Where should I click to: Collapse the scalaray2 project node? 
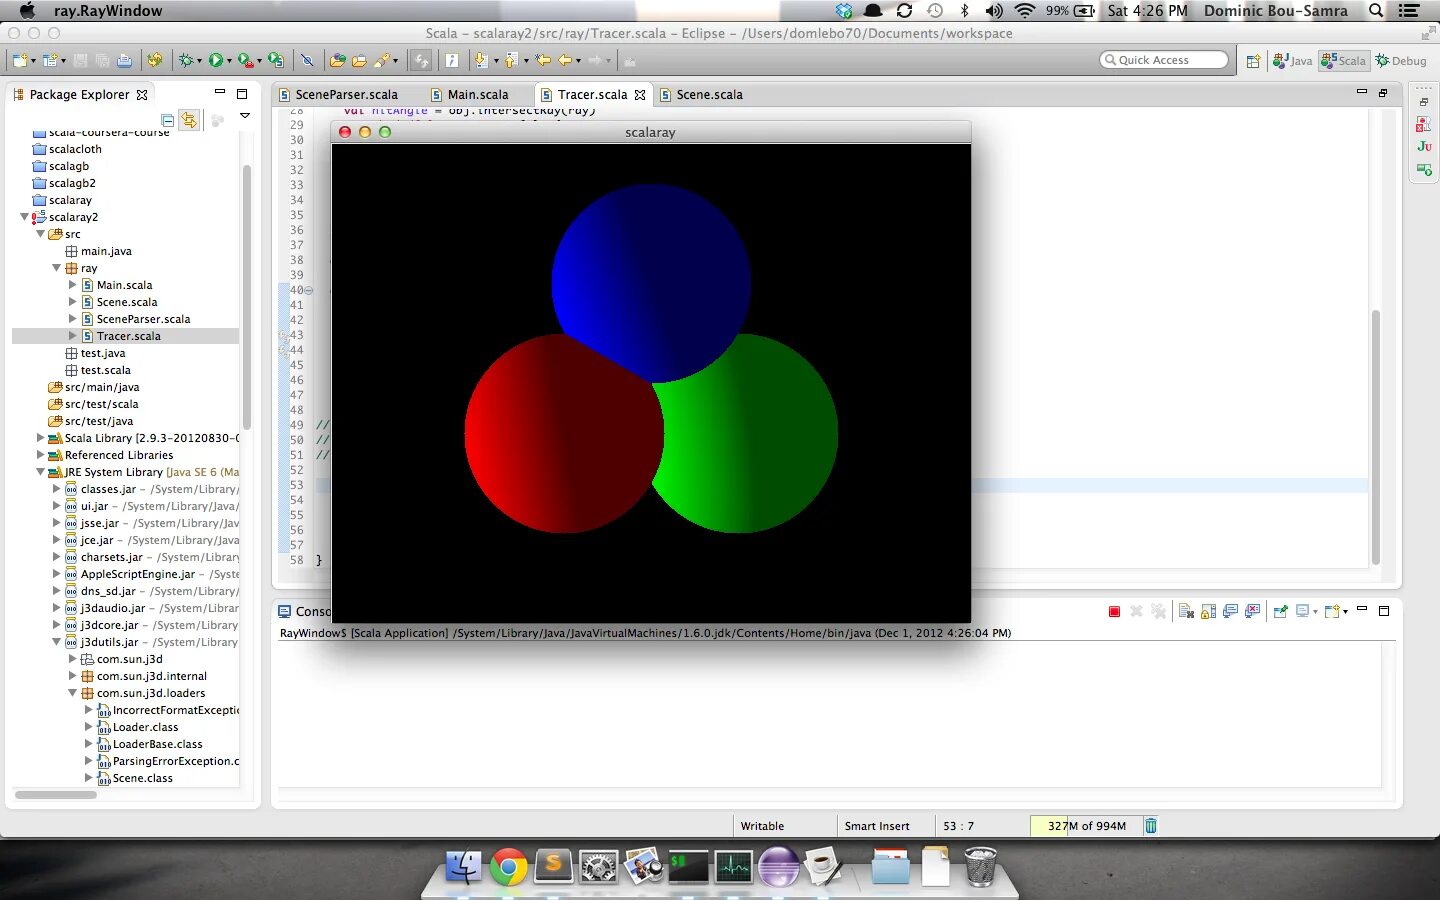[25, 217]
